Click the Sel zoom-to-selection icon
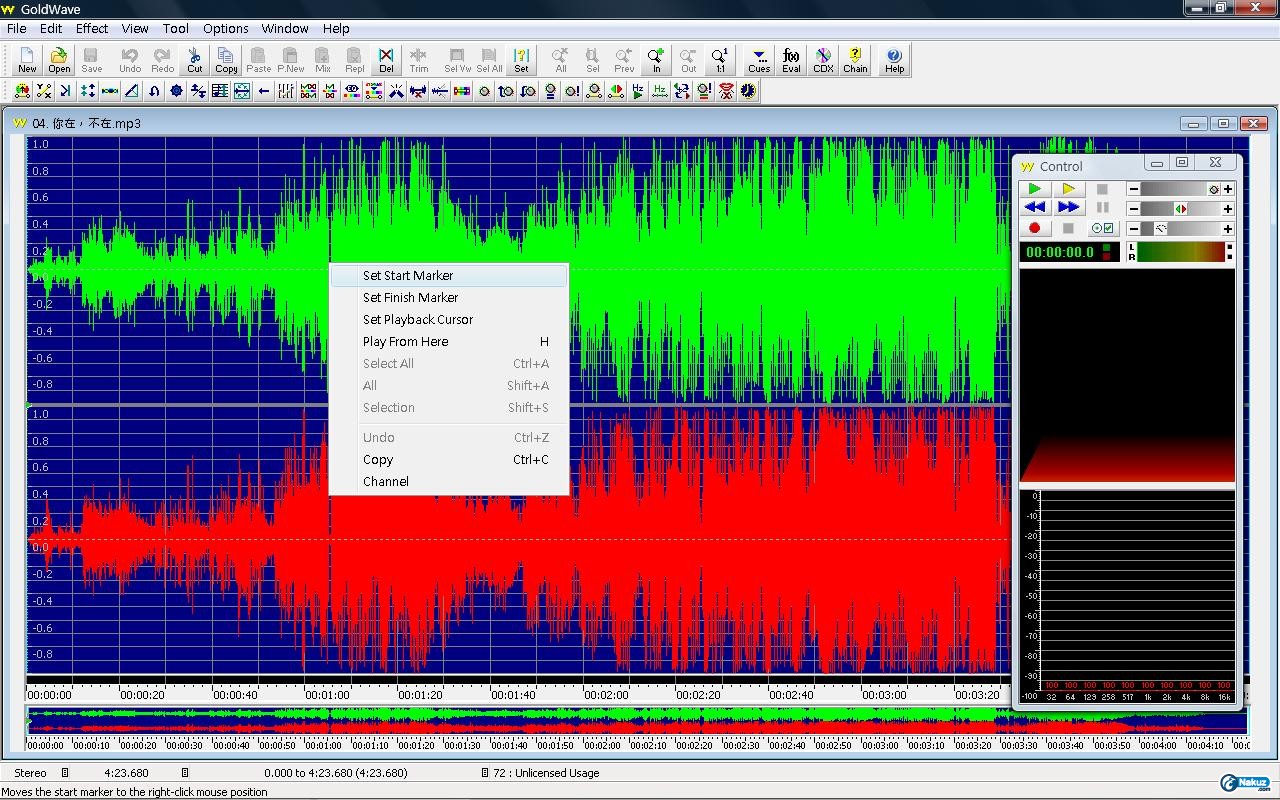This screenshot has width=1280, height=800. pyautogui.click(x=592, y=60)
